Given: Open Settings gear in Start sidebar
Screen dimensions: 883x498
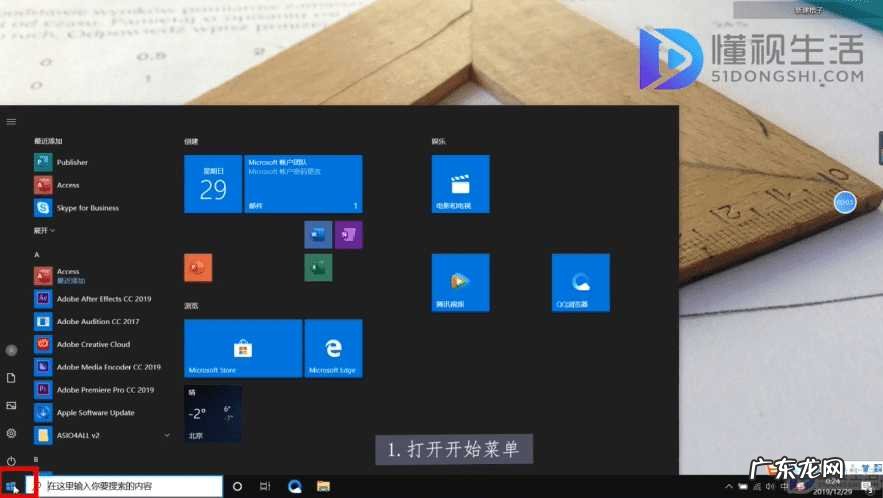Looking at the screenshot, I should click(x=11, y=433).
